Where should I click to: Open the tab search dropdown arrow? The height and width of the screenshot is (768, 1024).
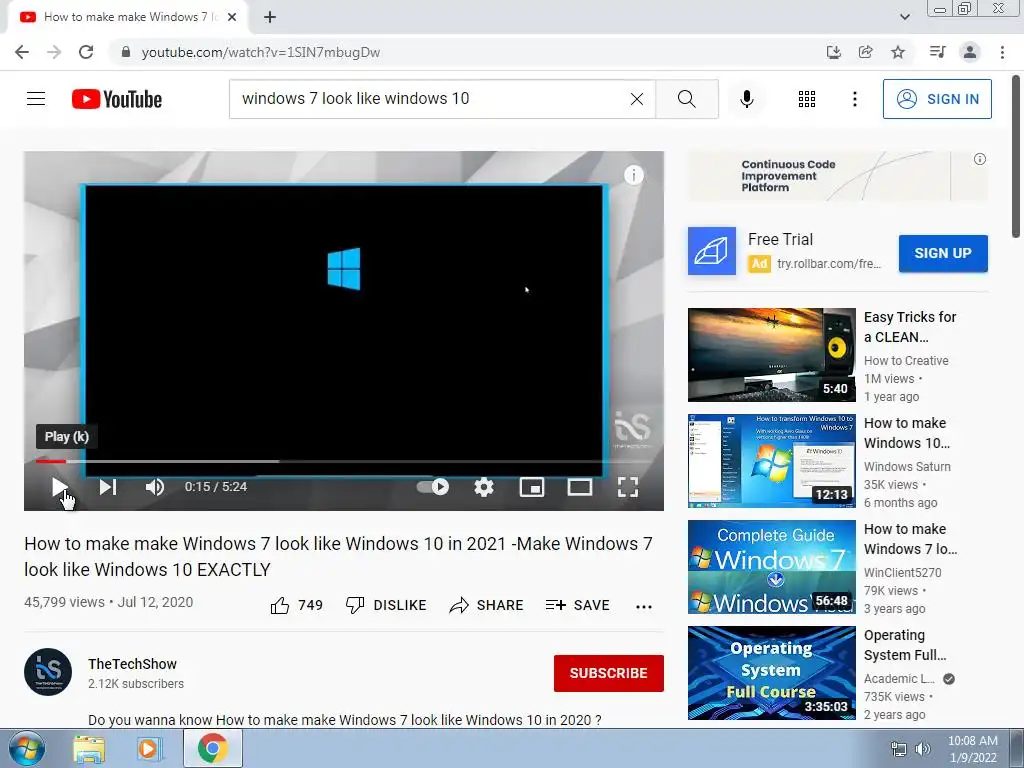[904, 17]
